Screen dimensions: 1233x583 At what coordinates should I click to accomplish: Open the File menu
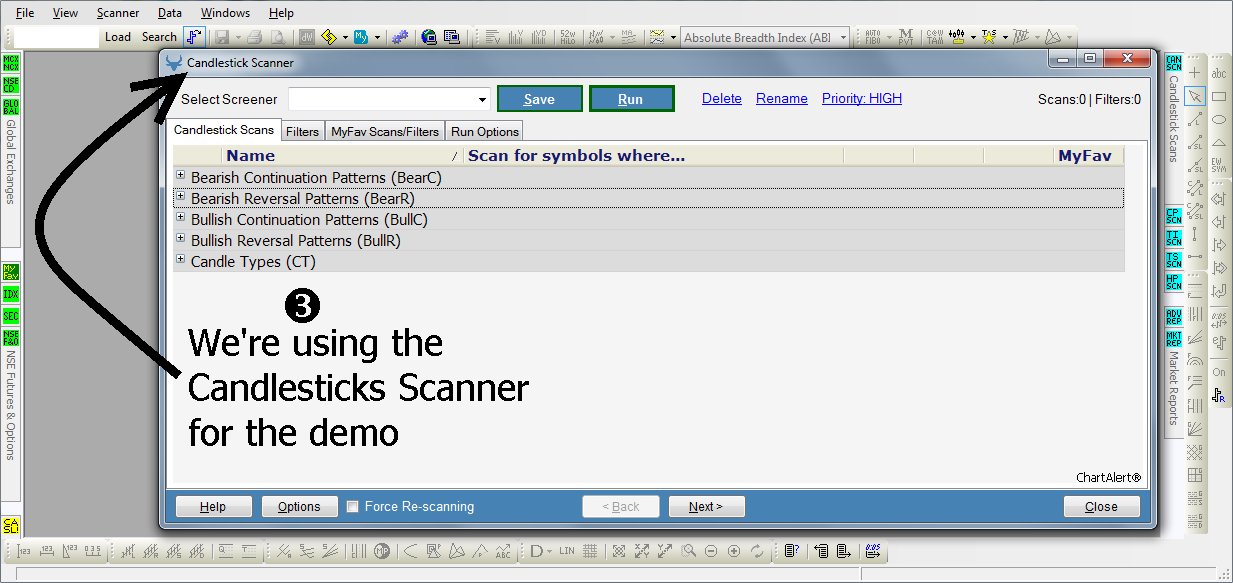(25, 13)
